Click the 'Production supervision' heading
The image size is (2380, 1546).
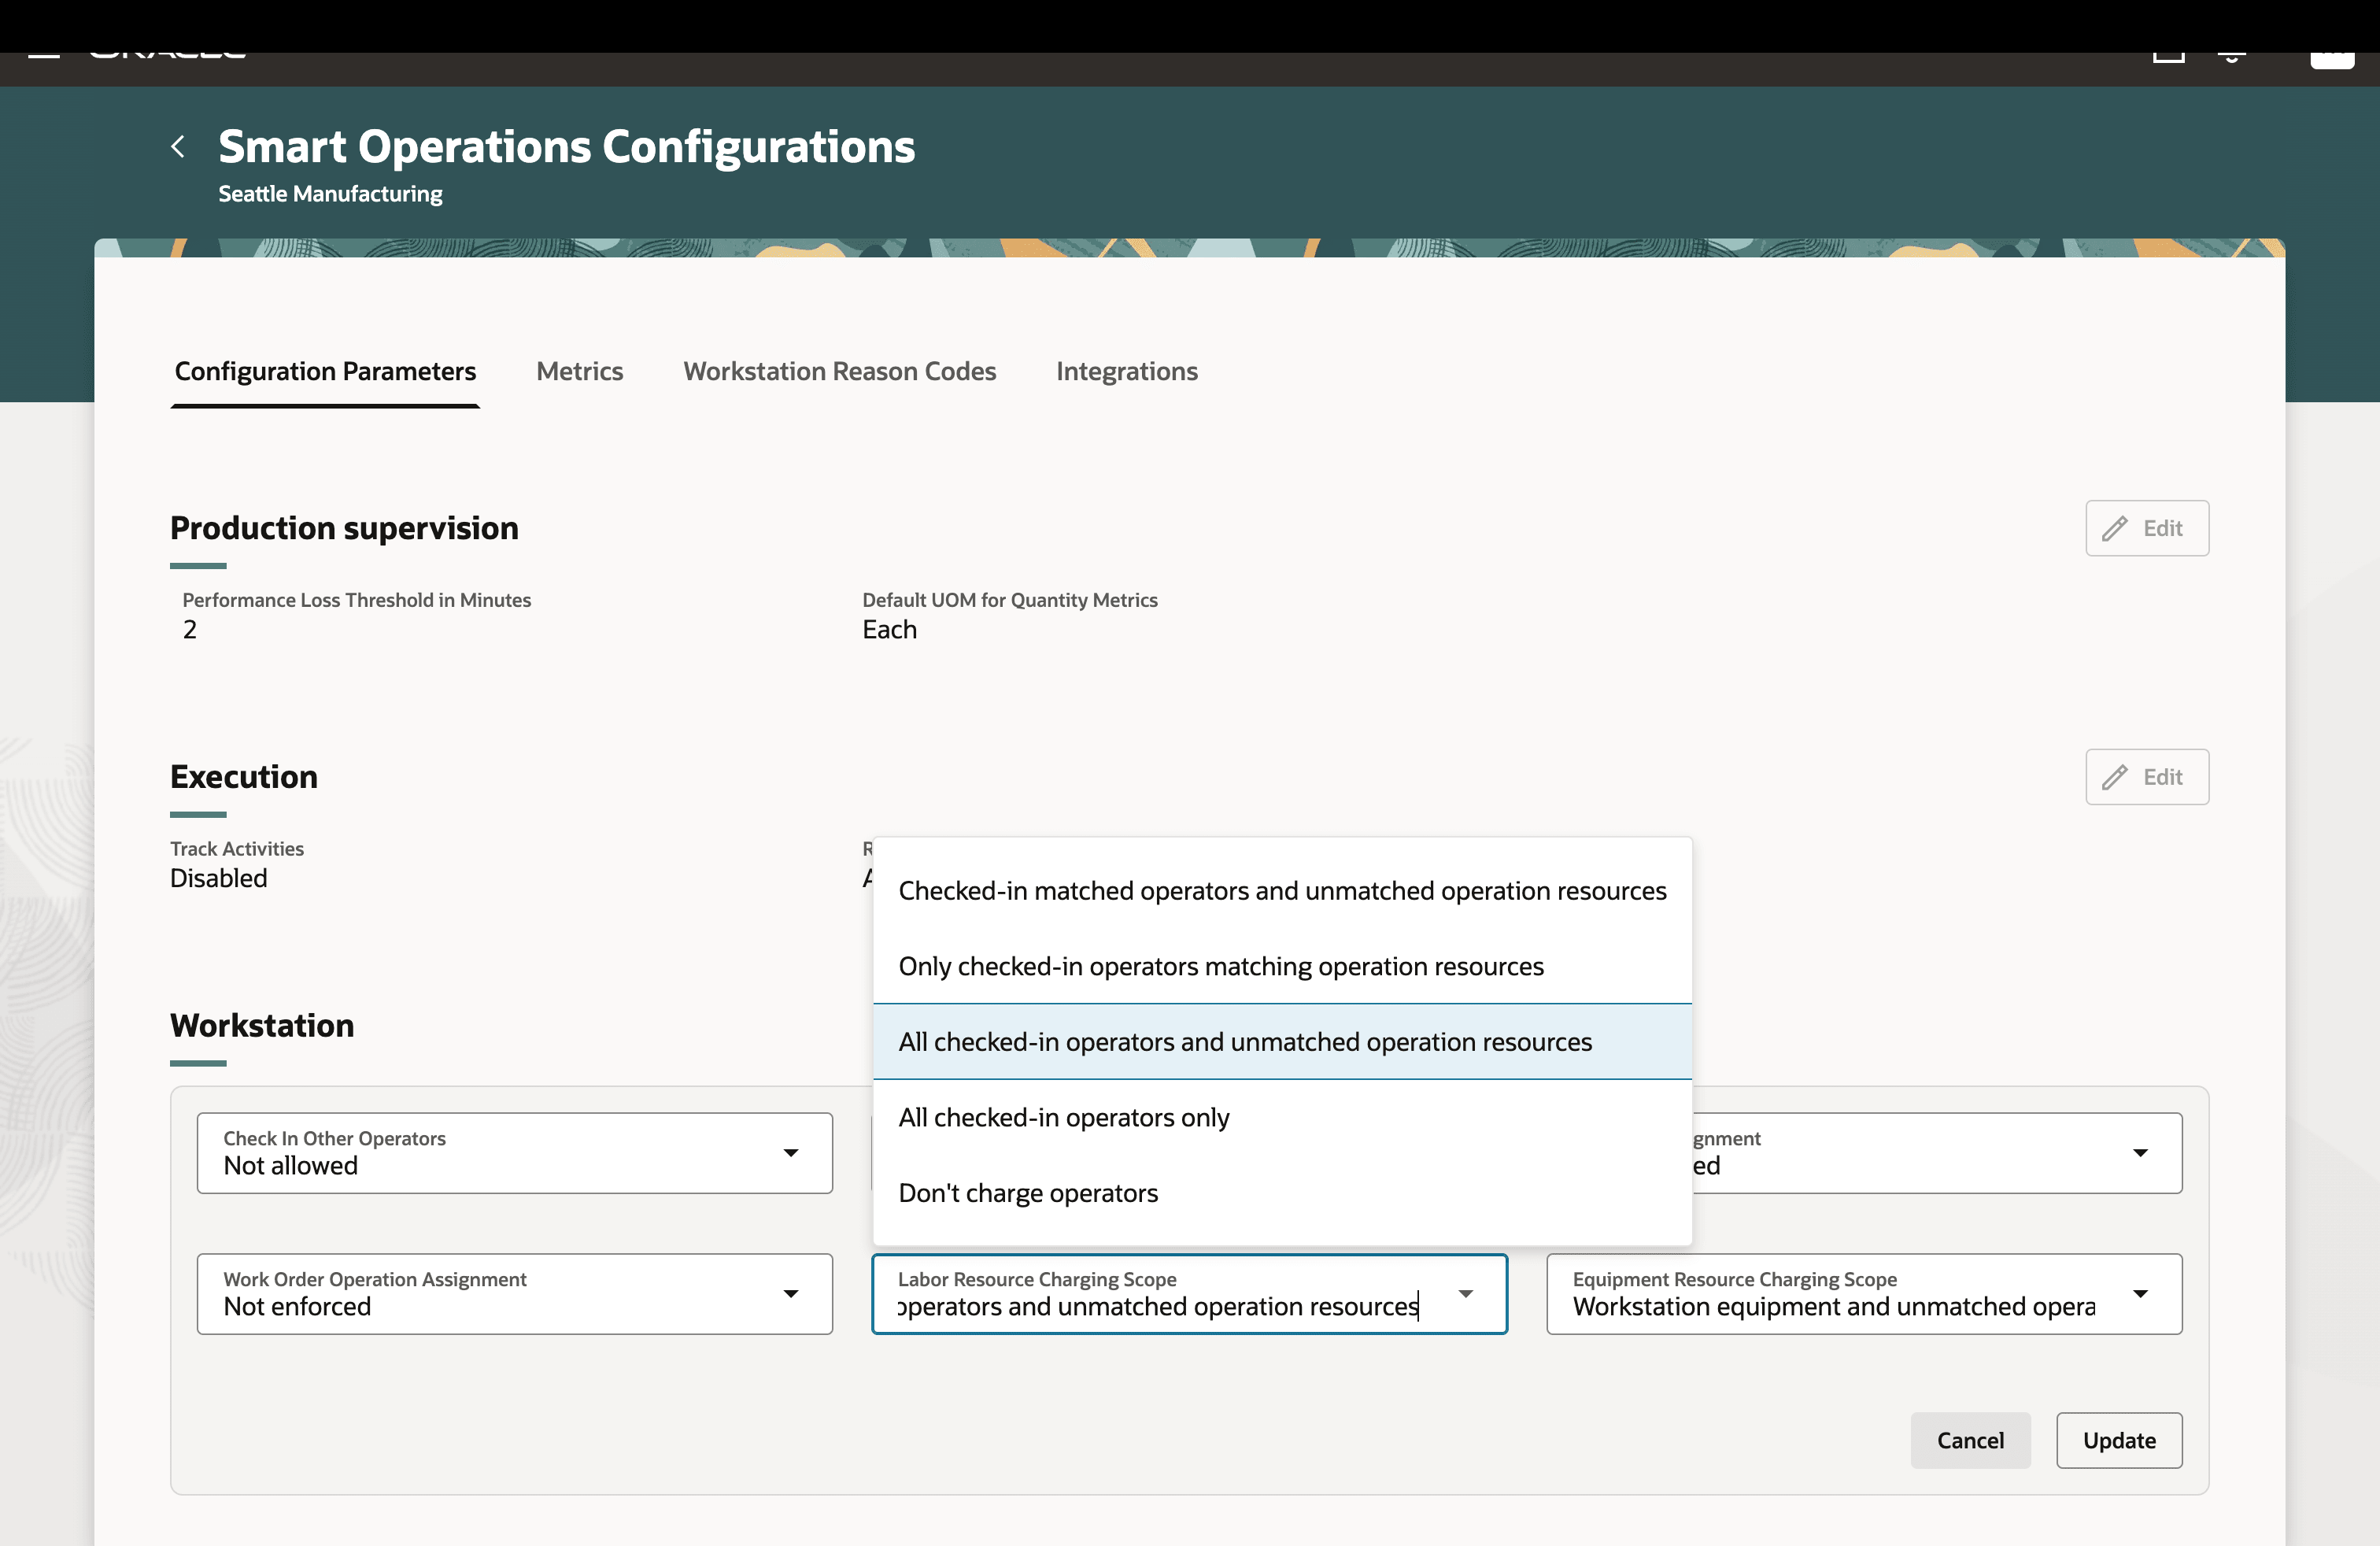(x=344, y=528)
